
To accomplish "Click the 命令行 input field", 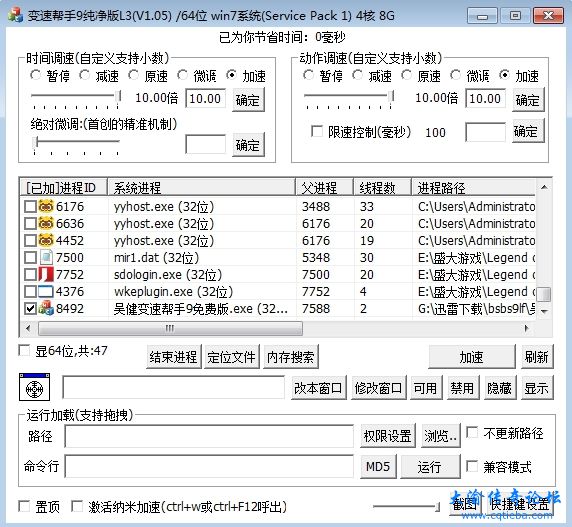I will point(209,466).
